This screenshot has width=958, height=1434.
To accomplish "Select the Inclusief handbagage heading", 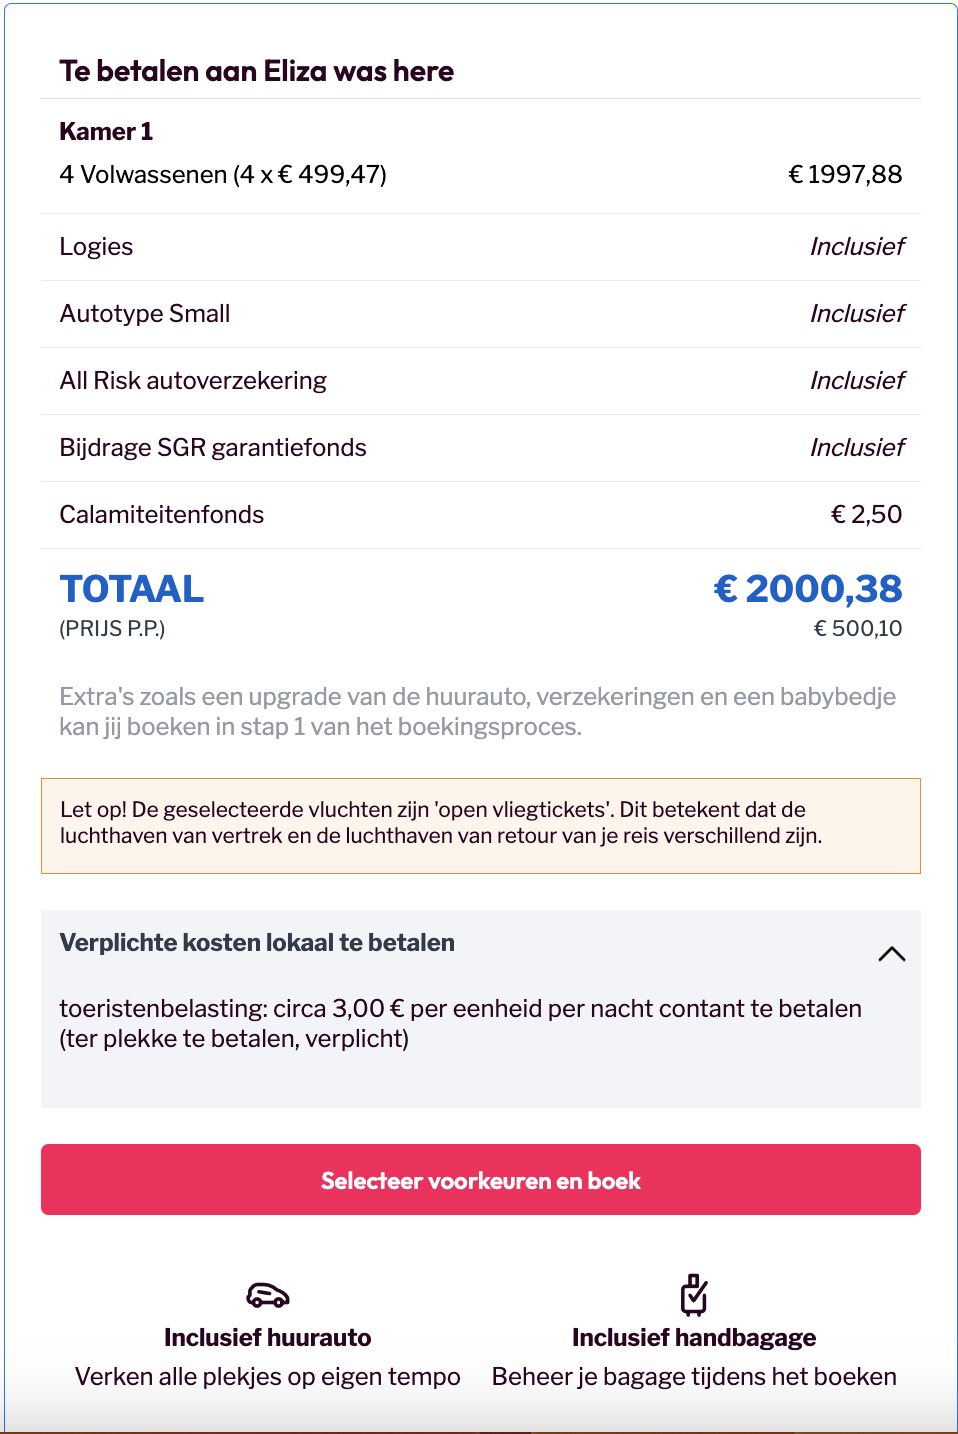I will [x=694, y=1338].
